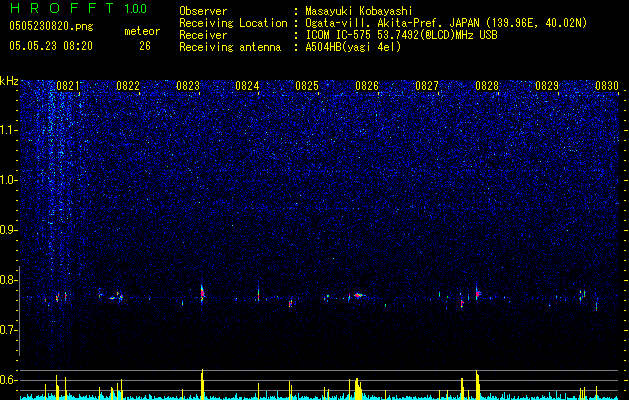
Task: Click the 0824 time marker
Action: click(x=247, y=86)
